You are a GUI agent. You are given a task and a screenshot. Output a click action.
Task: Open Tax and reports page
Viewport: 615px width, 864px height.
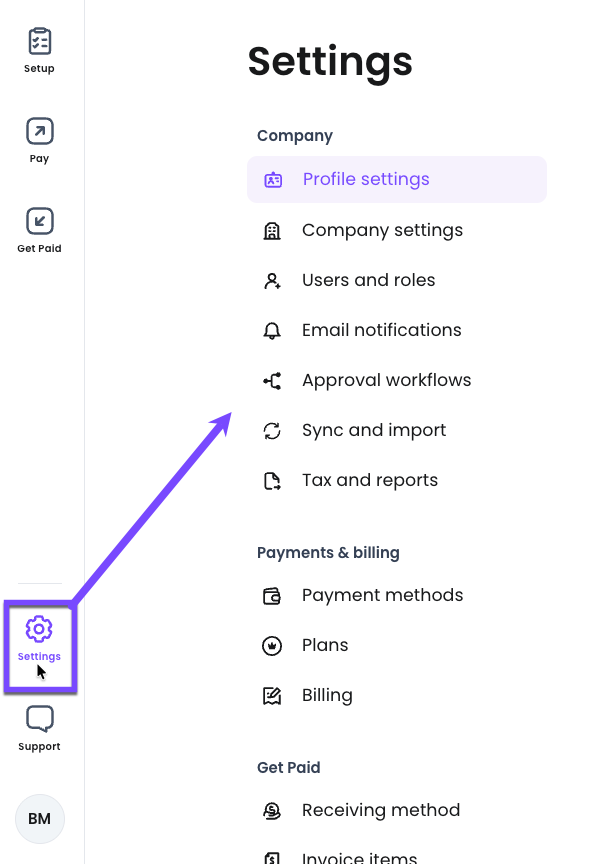(x=370, y=481)
